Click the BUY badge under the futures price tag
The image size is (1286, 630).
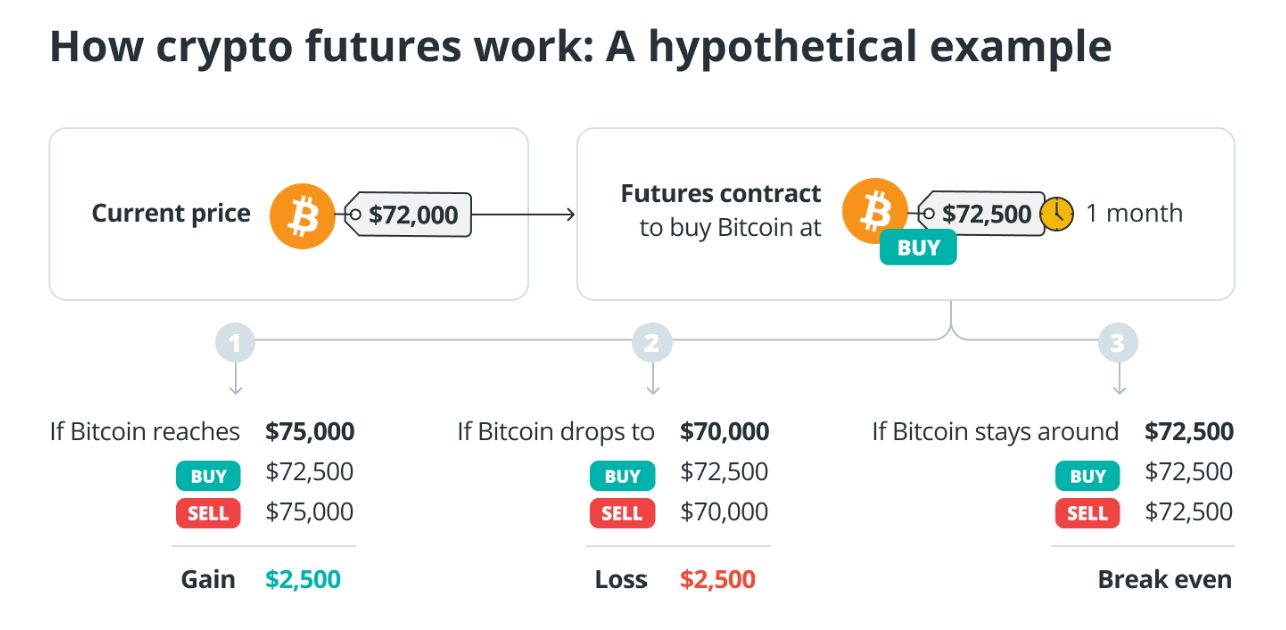tap(918, 248)
